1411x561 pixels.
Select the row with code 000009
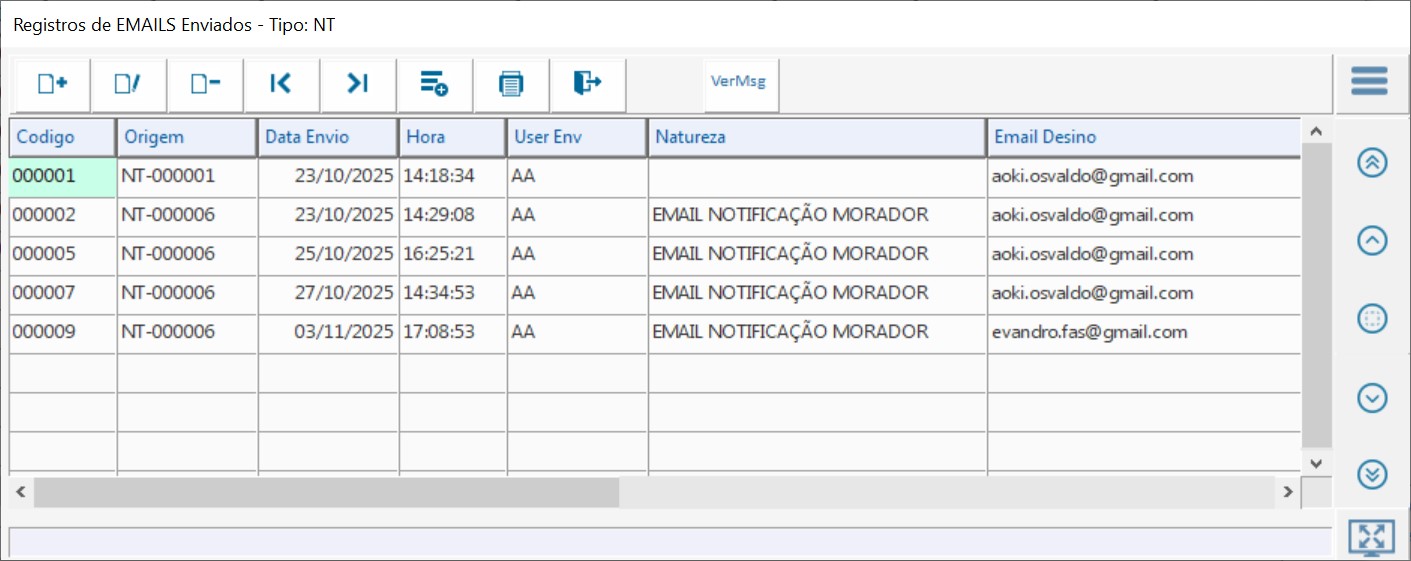point(62,332)
